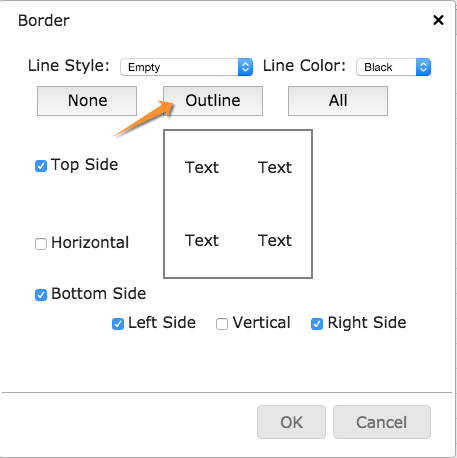
Task: Apply the All borders preset
Action: [338, 101]
